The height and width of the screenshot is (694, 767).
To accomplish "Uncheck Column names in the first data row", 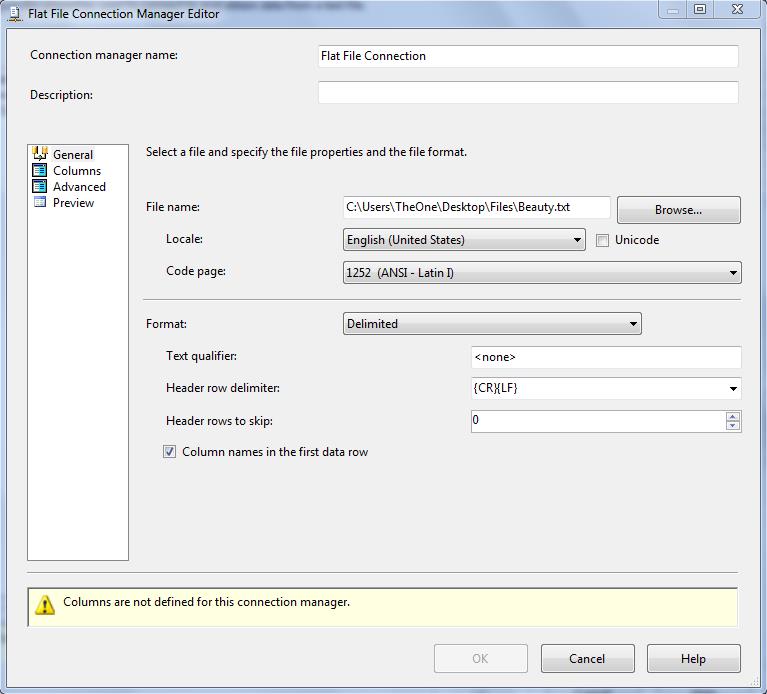I will [x=170, y=452].
